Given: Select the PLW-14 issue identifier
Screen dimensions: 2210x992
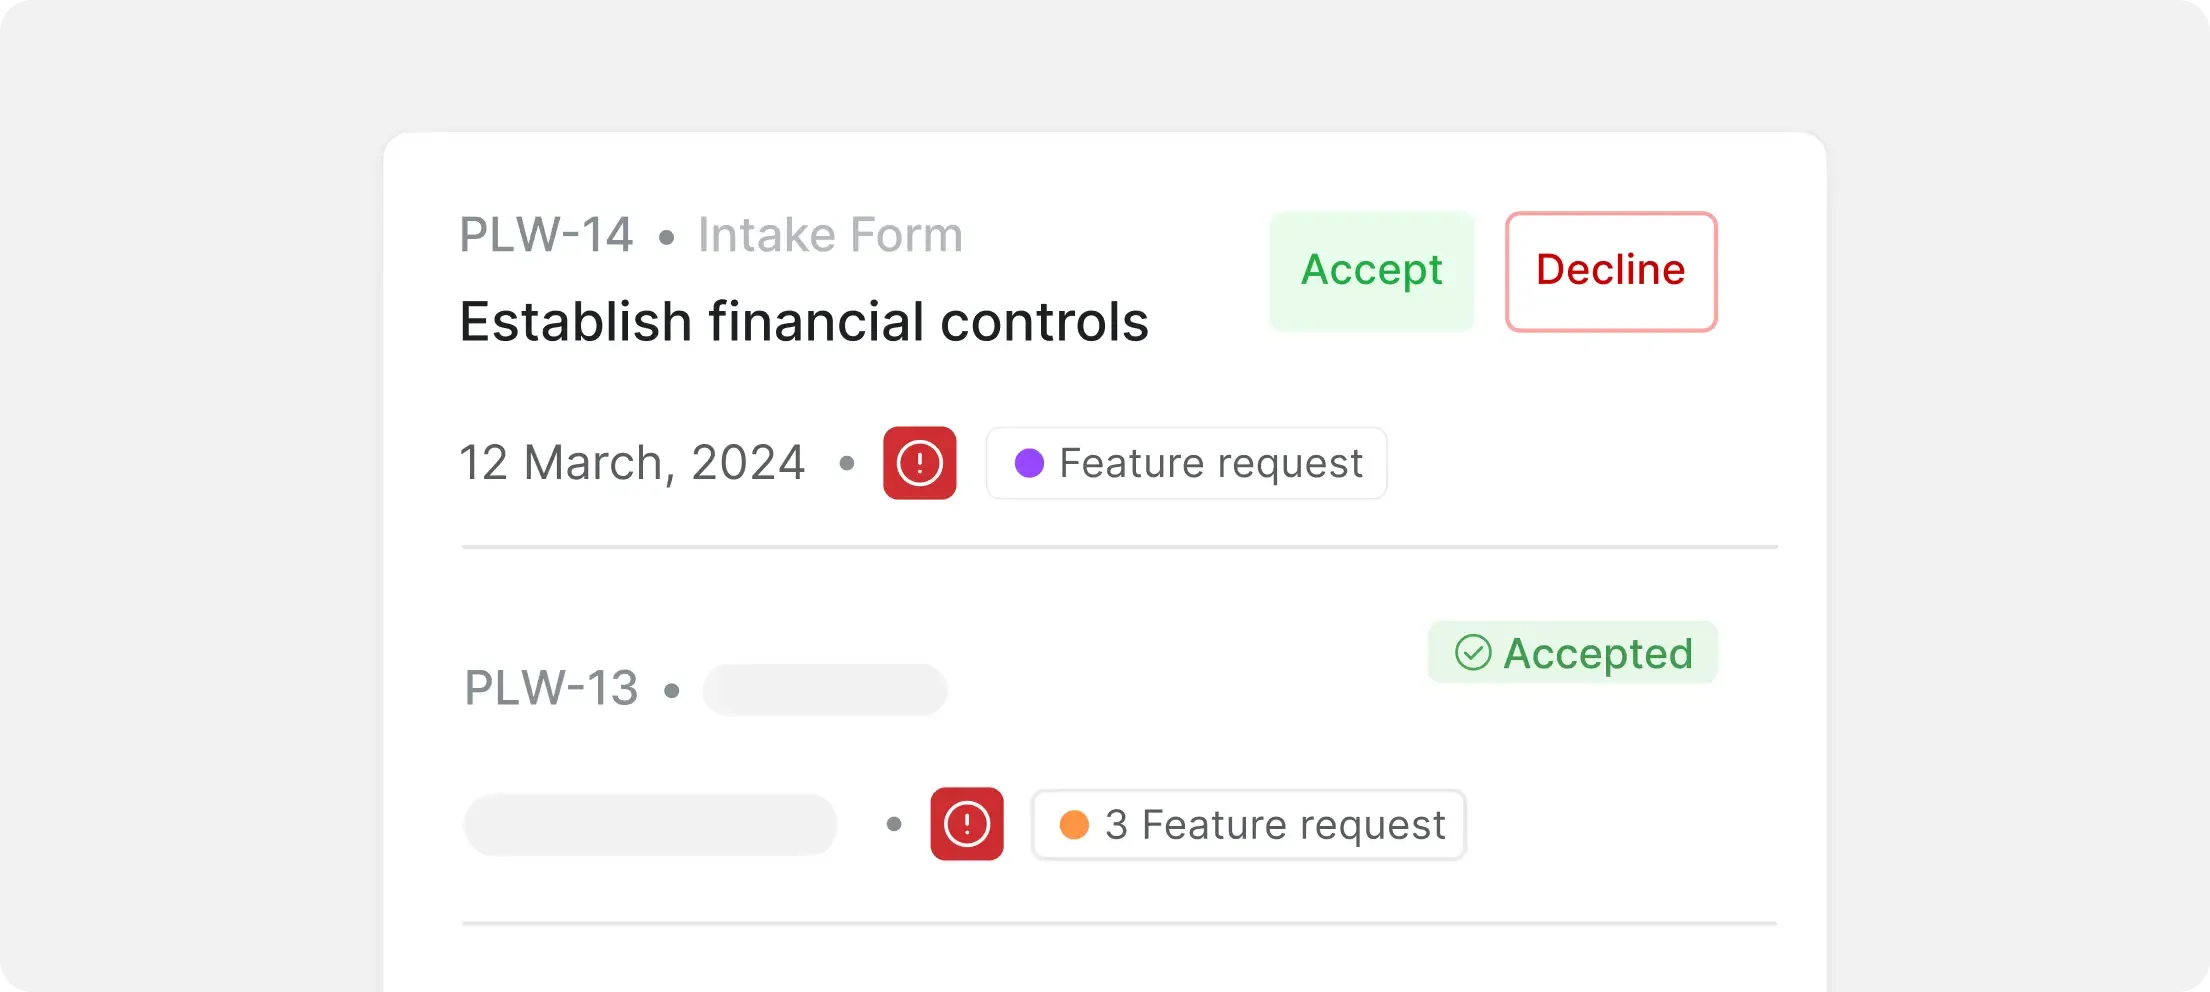Looking at the screenshot, I should (546, 236).
